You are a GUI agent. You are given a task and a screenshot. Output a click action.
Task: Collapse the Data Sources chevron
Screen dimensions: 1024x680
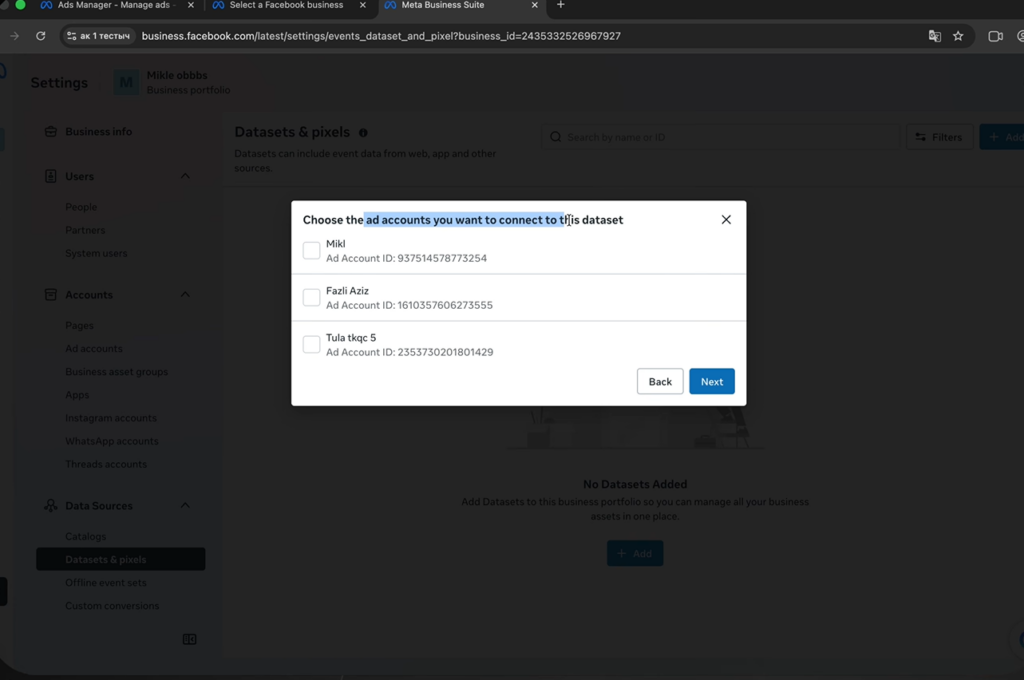[x=185, y=506]
